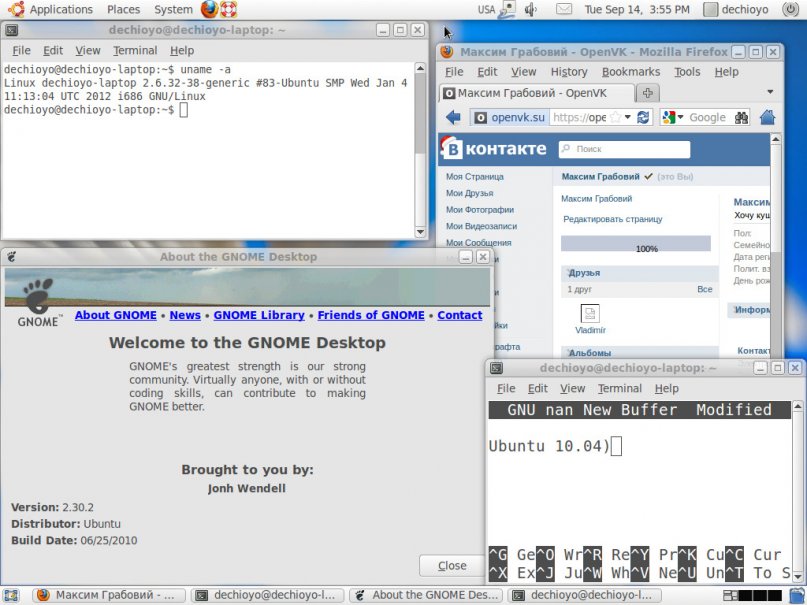Image resolution: width=807 pixels, height=605 pixels.
Task: Click Редактировать страницу link
Action: (x=613, y=219)
